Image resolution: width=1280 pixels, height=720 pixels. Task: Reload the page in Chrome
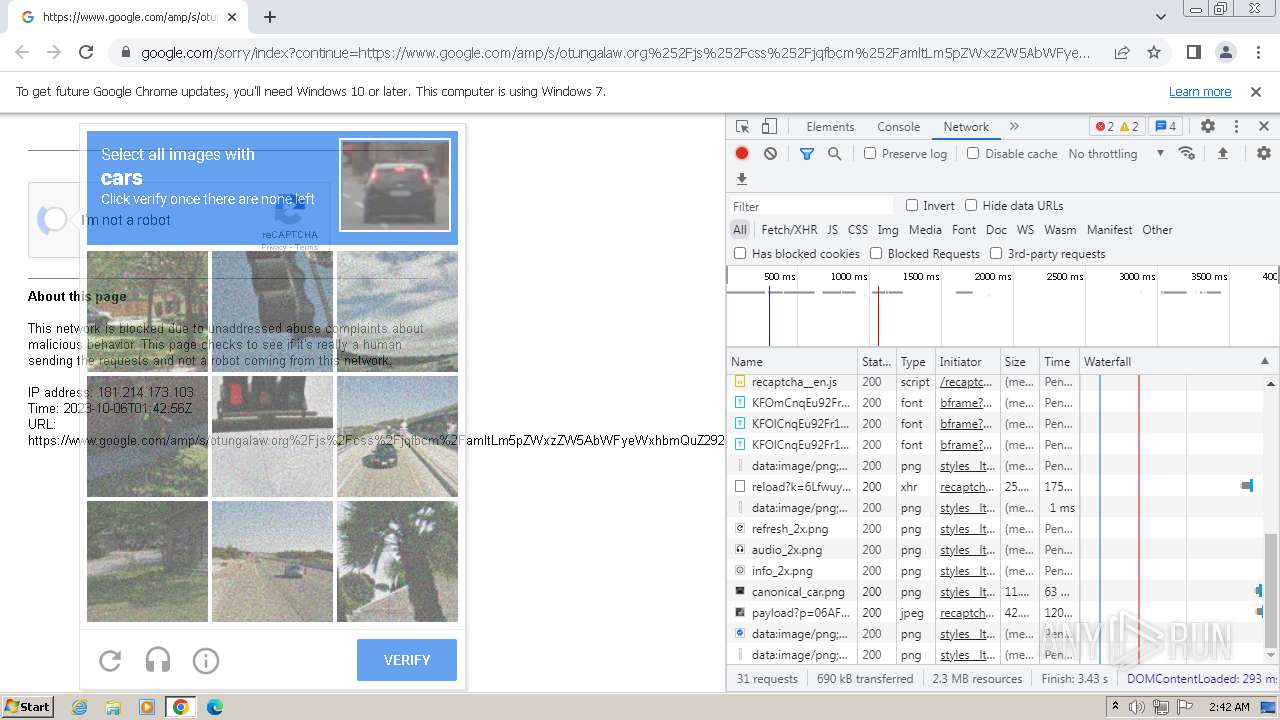point(86,52)
